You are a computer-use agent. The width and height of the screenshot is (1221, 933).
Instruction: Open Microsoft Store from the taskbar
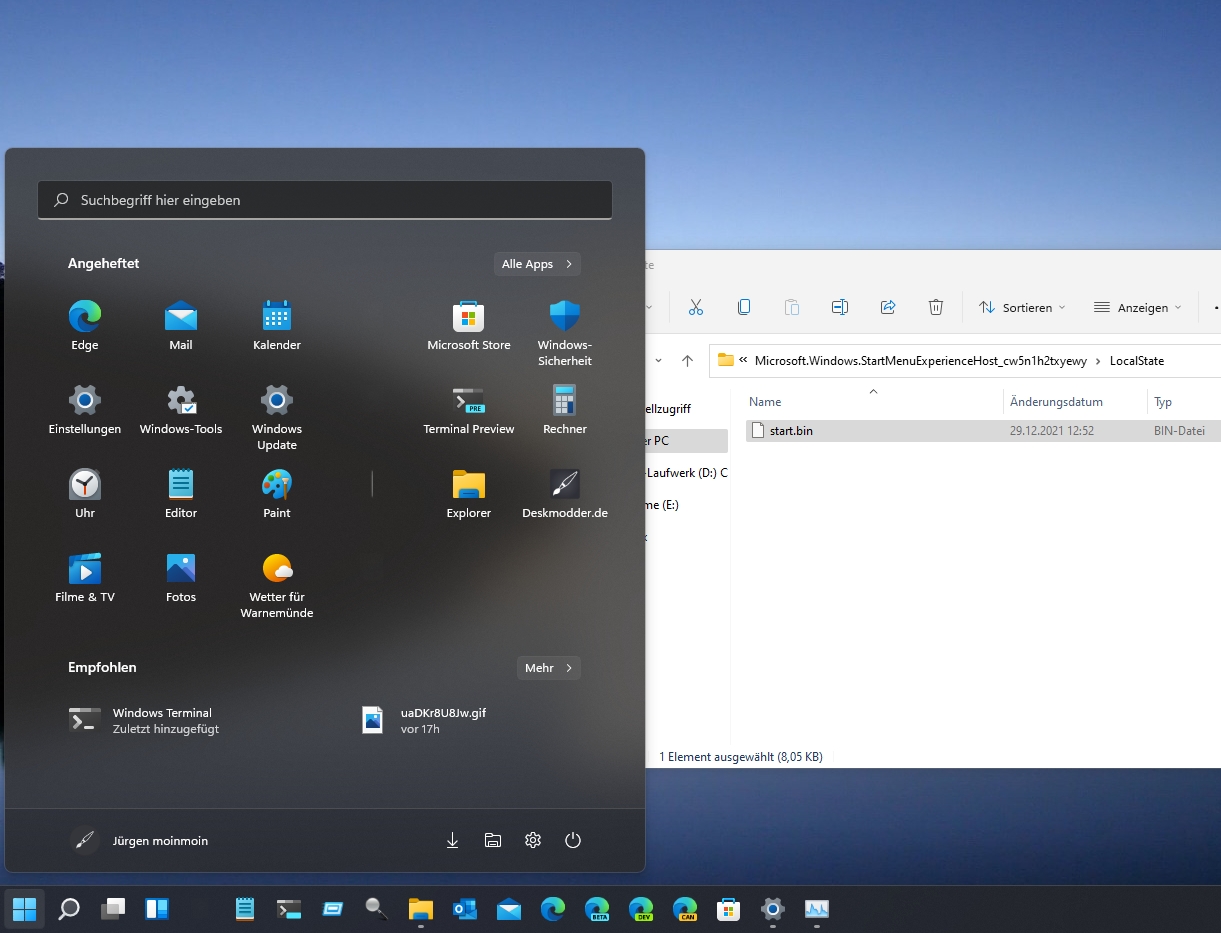tap(729, 909)
